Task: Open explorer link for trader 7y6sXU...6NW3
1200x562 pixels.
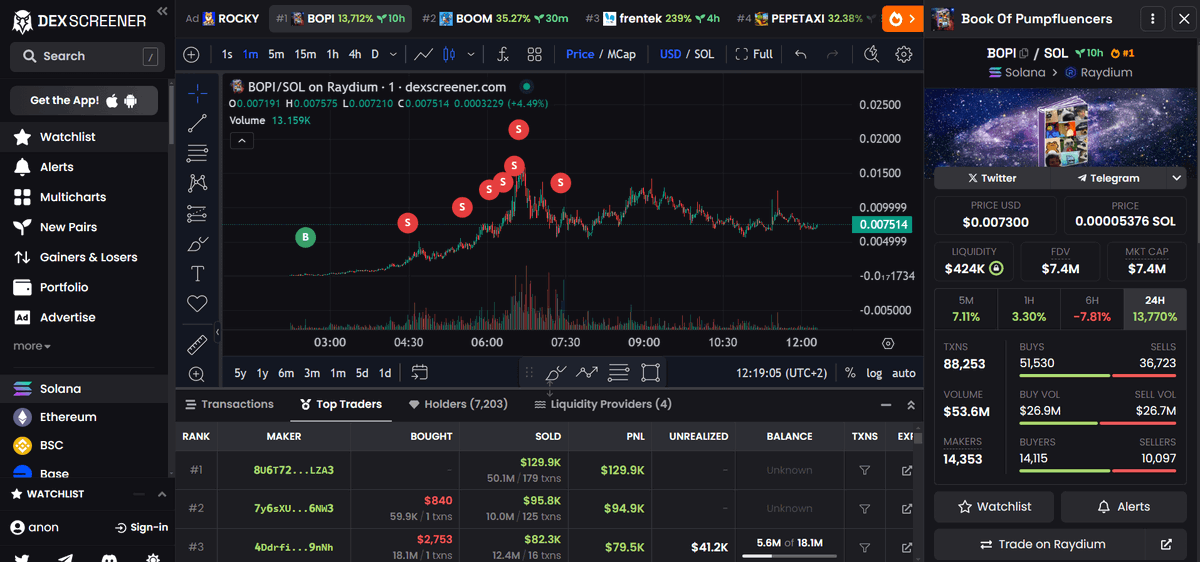Action: coord(907,508)
